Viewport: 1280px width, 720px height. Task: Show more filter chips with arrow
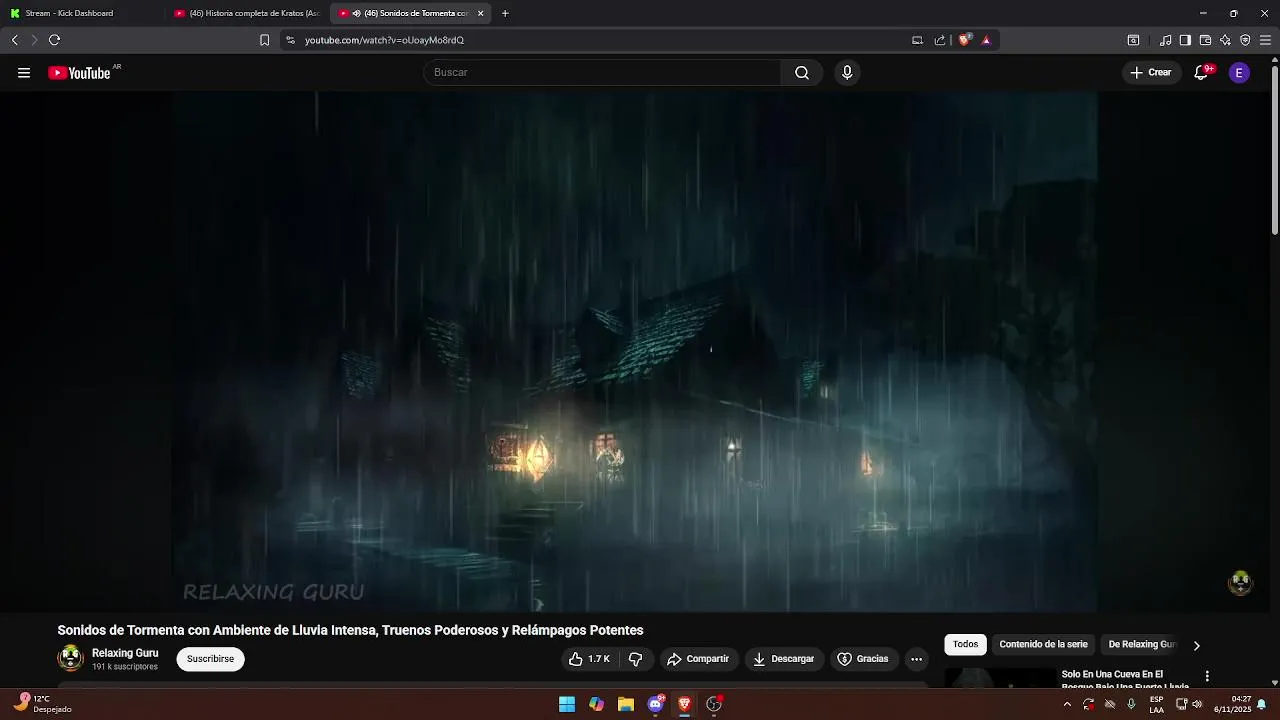point(1196,646)
